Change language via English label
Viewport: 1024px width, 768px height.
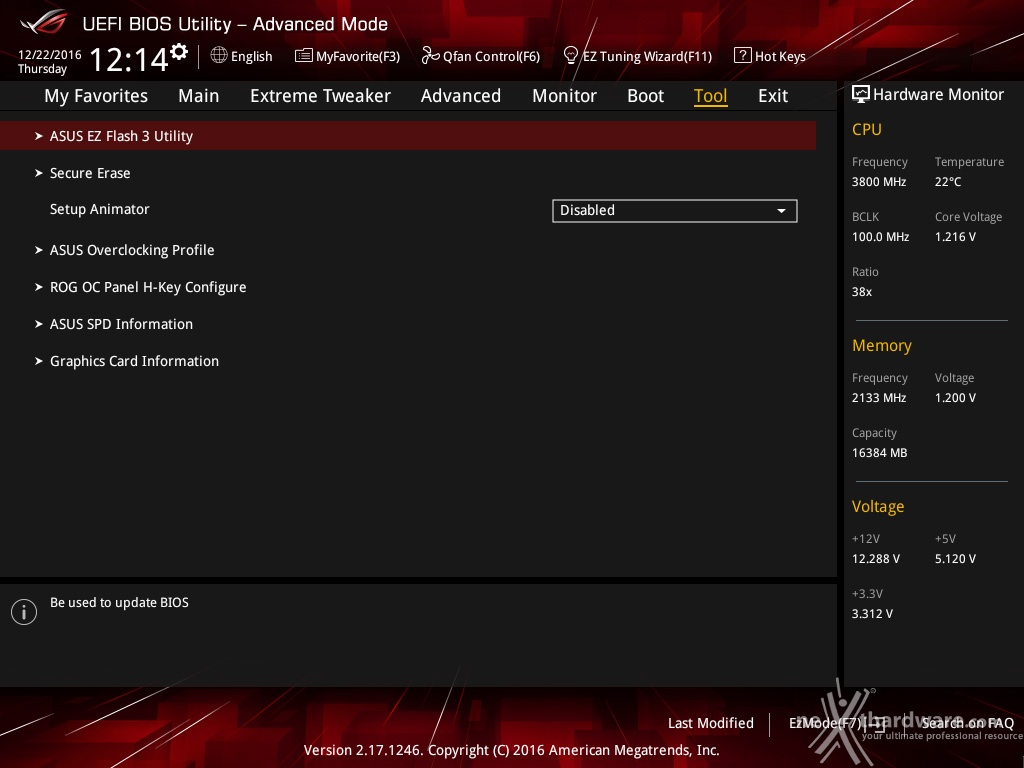click(251, 56)
